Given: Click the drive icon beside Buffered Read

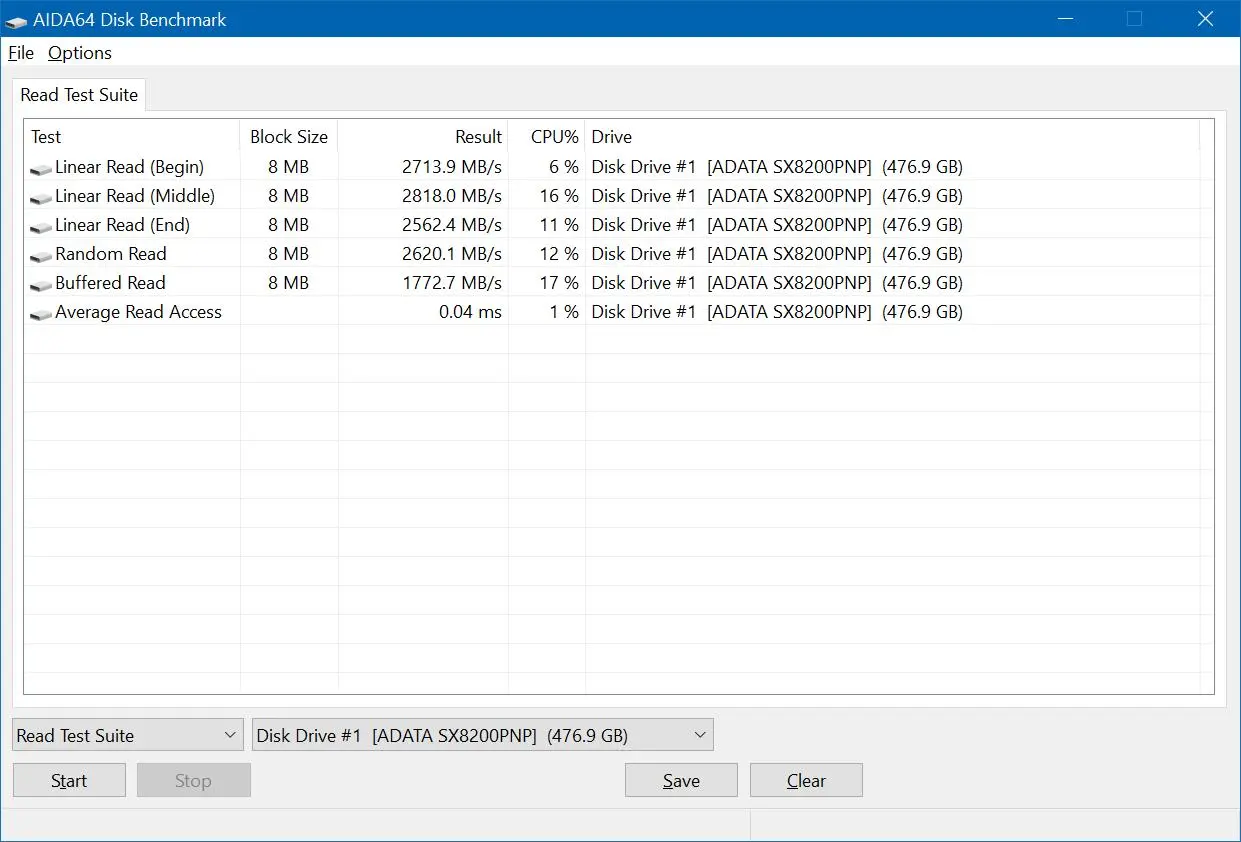Looking at the screenshot, I should pos(41,285).
